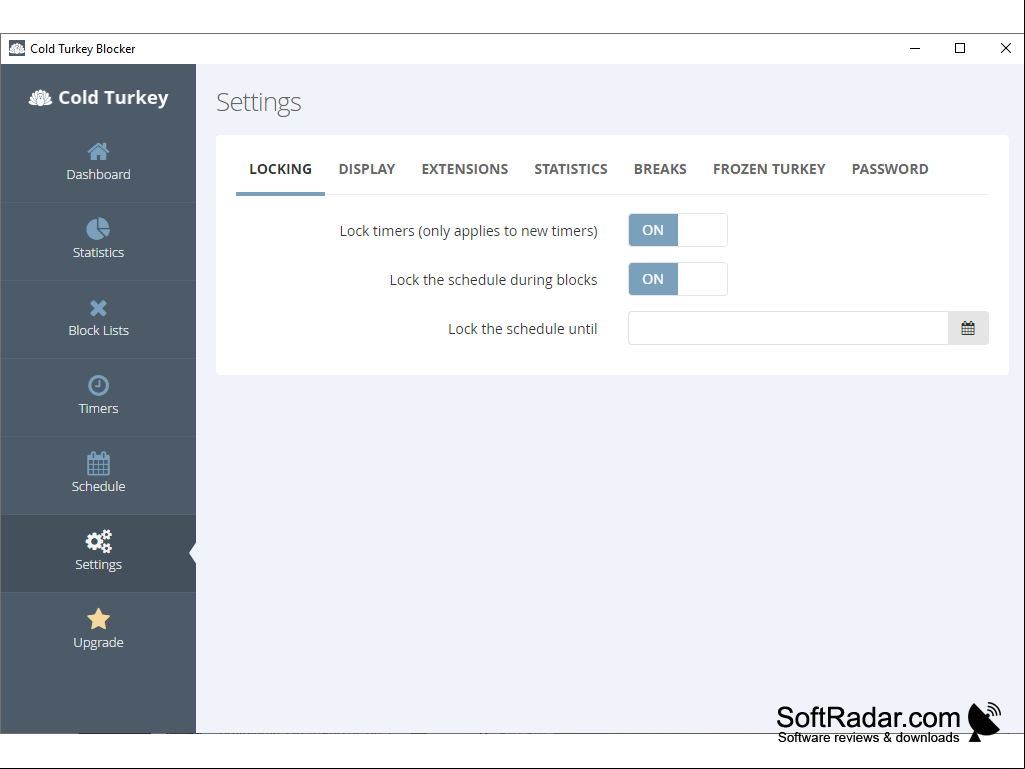Minimize the Cold Turkey Blocker window
Image resolution: width=1025 pixels, height=769 pixels.
[915, 48]
